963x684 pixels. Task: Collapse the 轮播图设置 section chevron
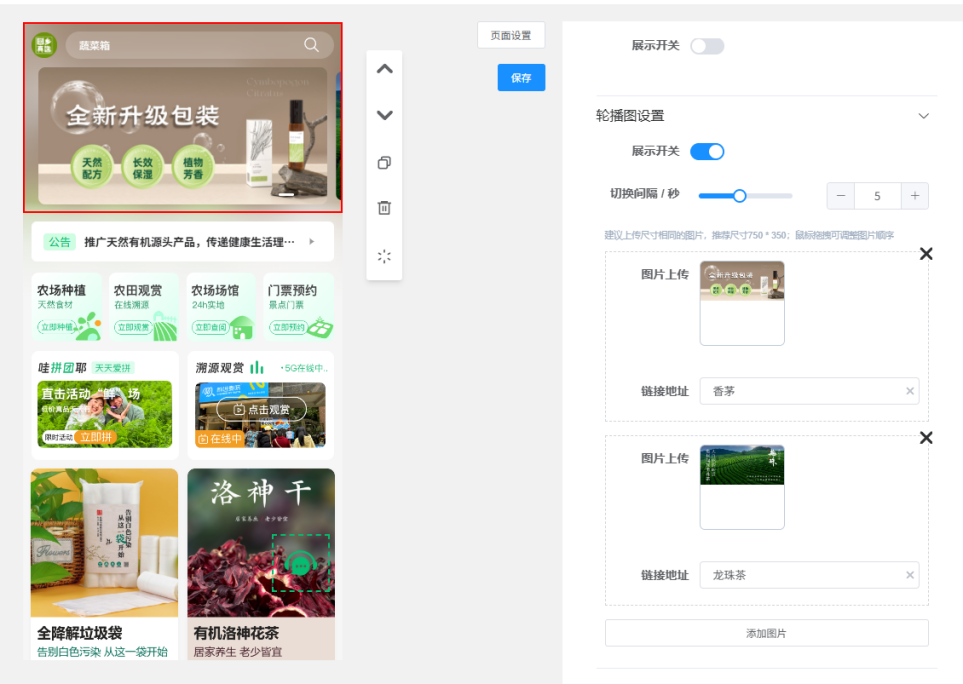[x=923, y=116]
